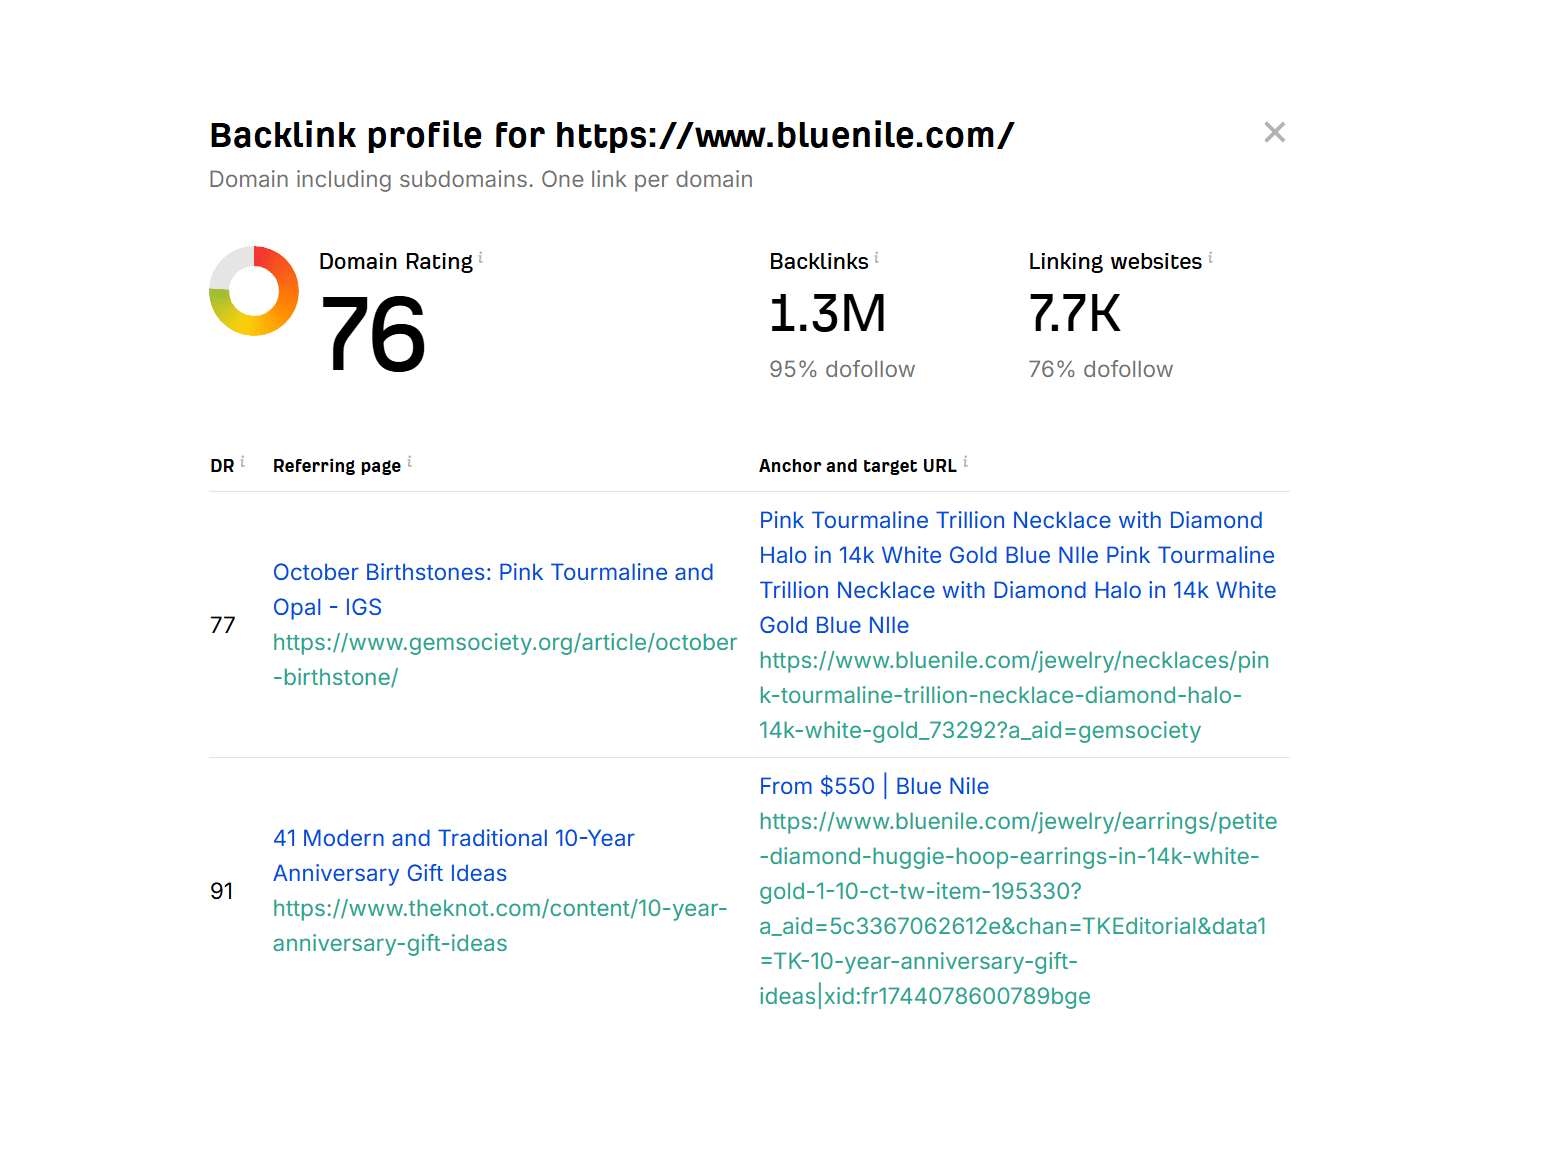Click the Domain Rating donut chart
1552x1152 pixels.
(254, 291)
